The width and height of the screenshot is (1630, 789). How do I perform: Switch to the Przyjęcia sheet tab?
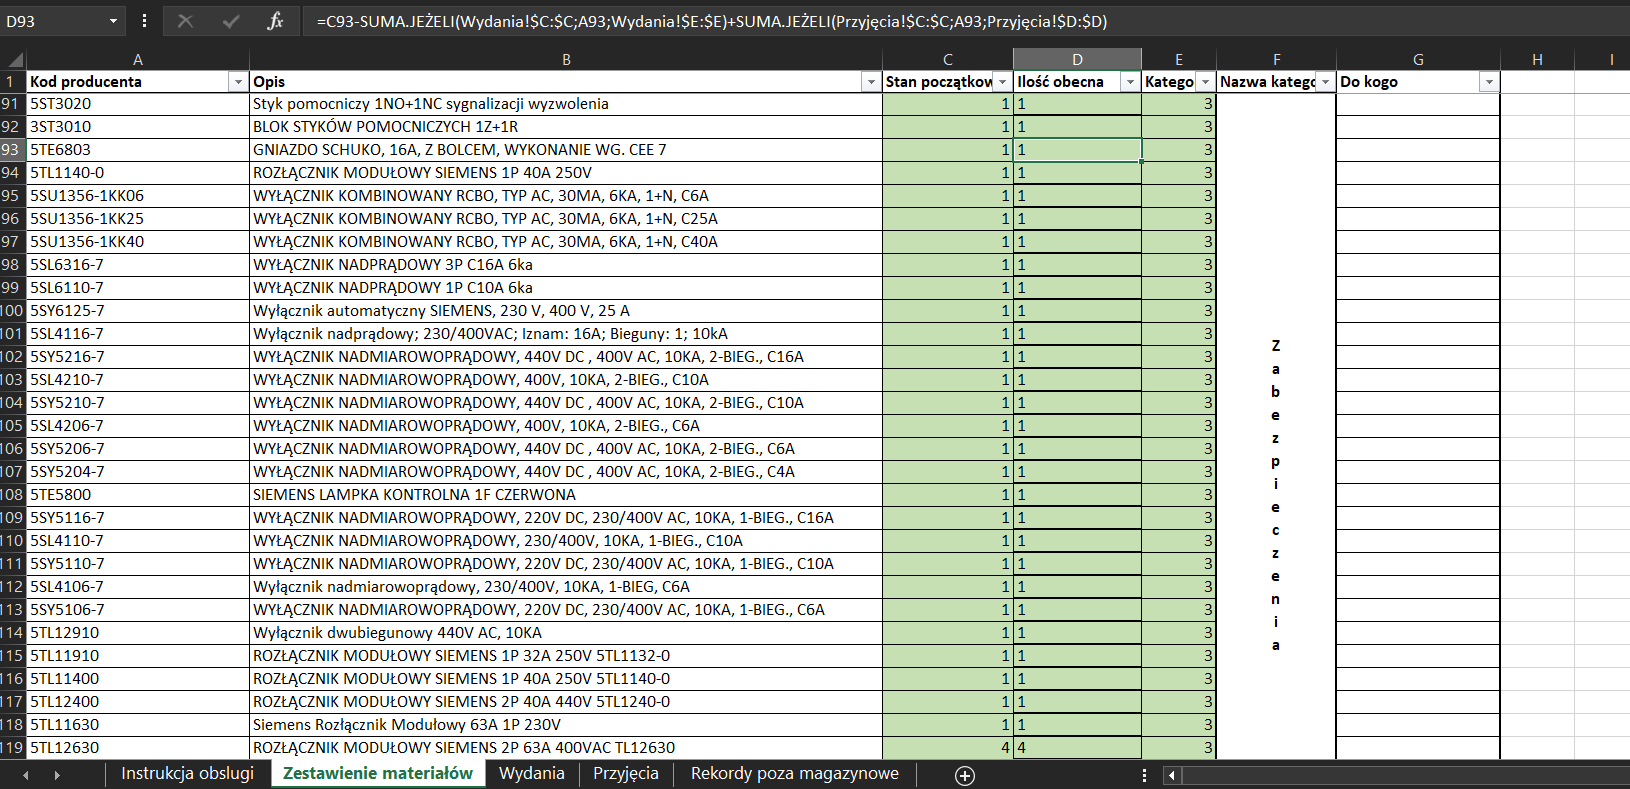pyautogui.click(x=626, y=773)
